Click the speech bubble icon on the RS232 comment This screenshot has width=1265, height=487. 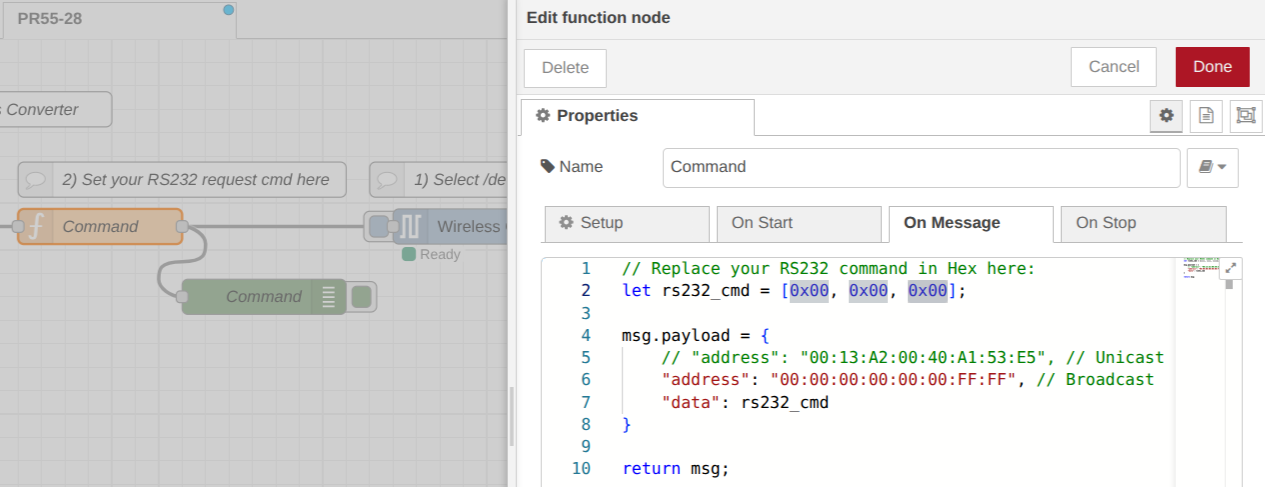(x=36, y=181)
